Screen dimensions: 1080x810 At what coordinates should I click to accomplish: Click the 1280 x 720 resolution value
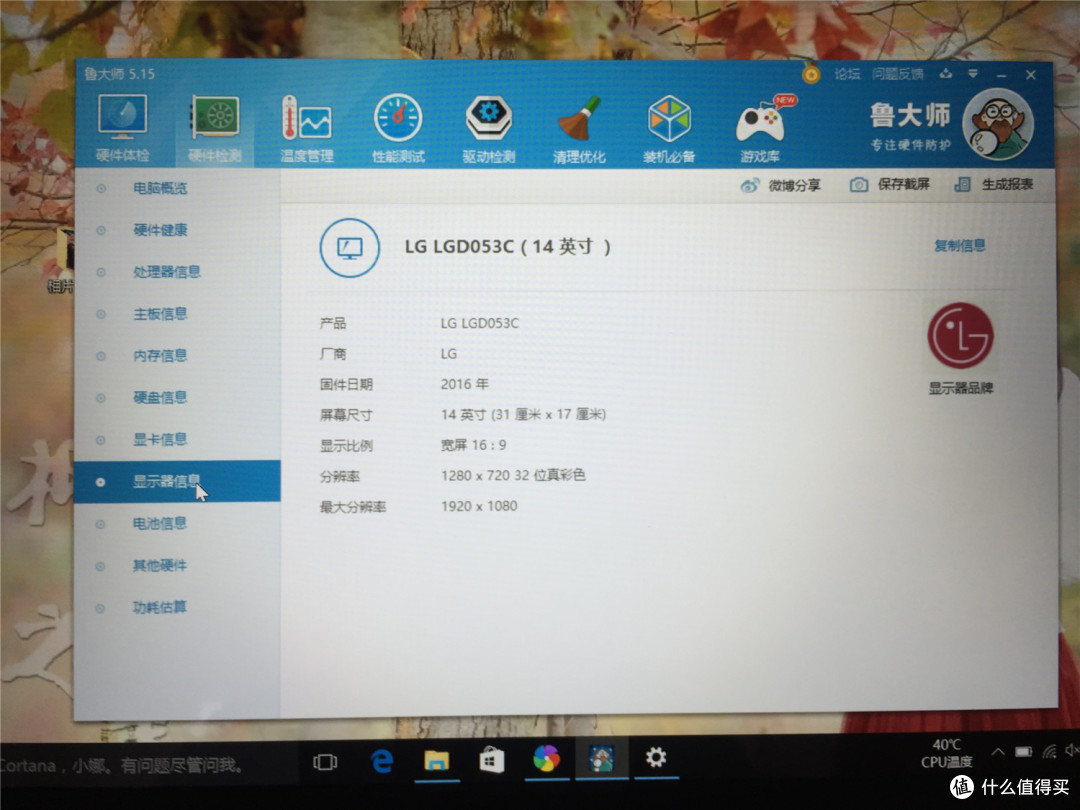click(513, 475)
